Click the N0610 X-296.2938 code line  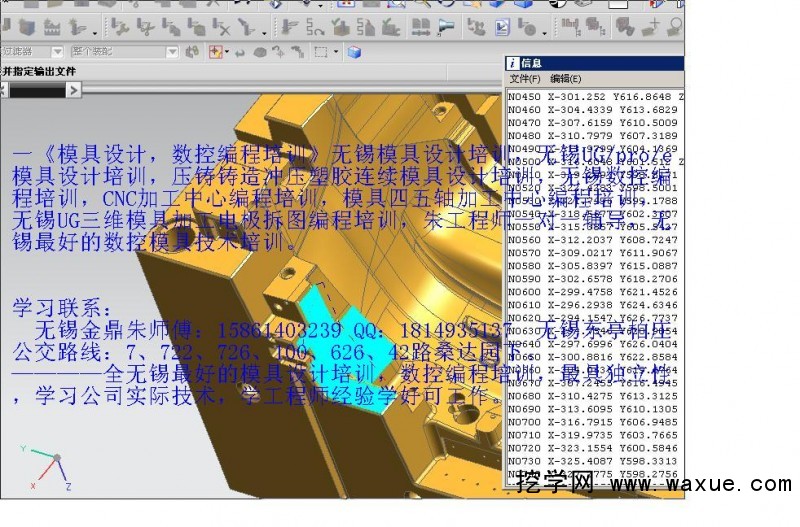coord(592,305)
